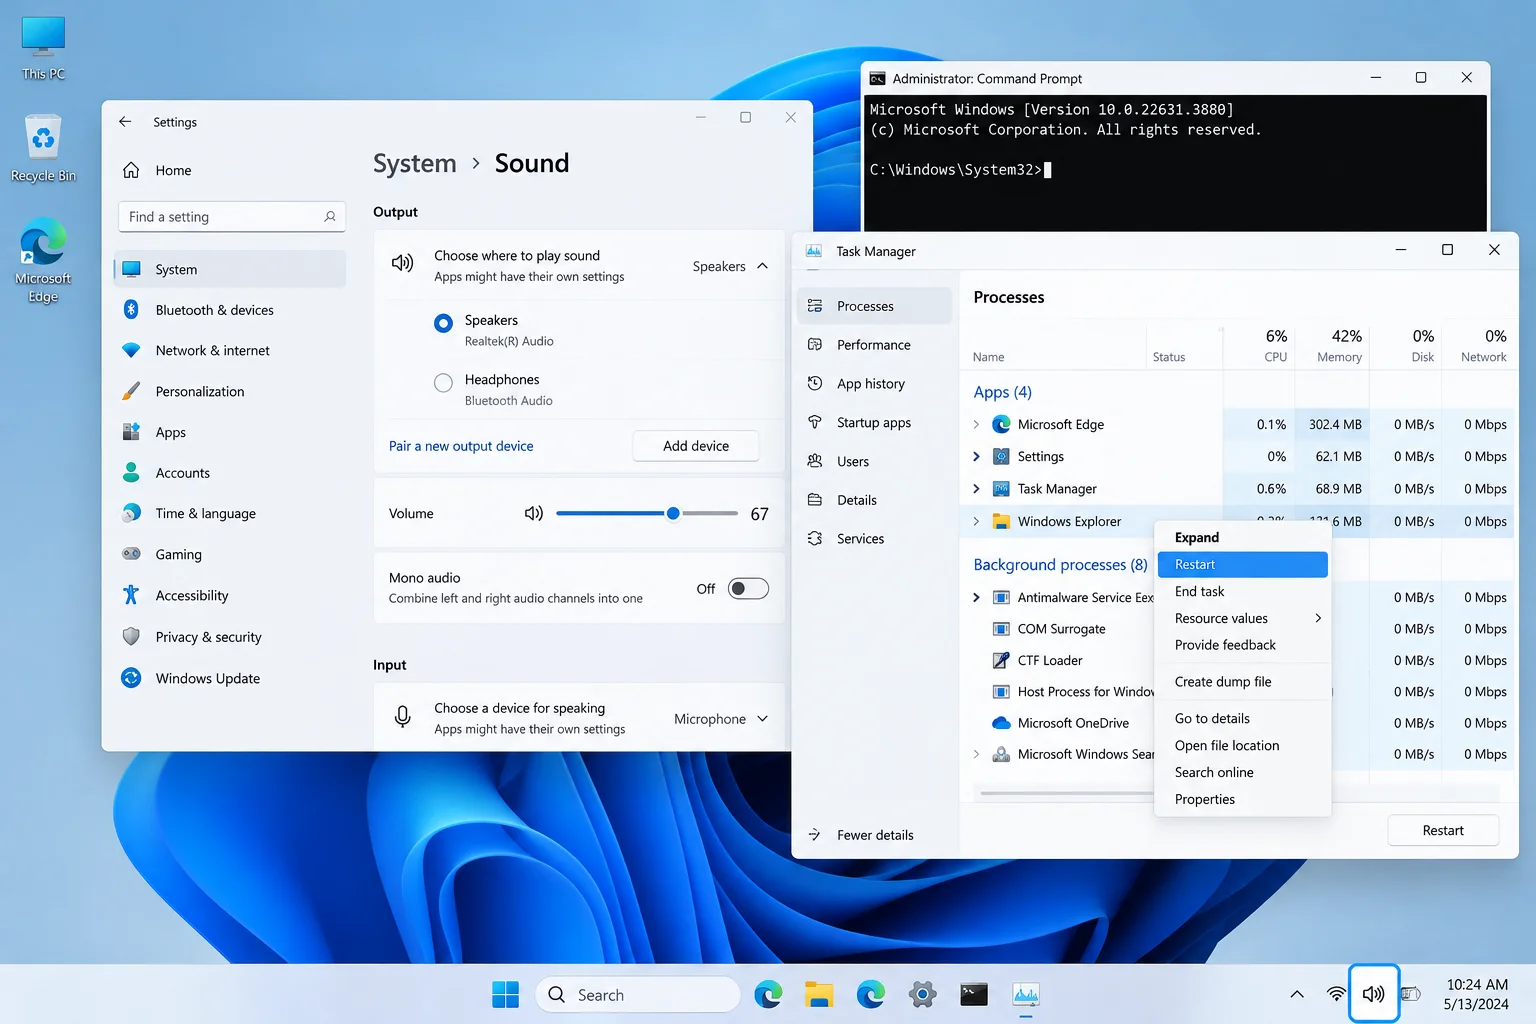Open Settings gear icon in the taskbar
1536x1024 pixels.
(x=922, y=995)
